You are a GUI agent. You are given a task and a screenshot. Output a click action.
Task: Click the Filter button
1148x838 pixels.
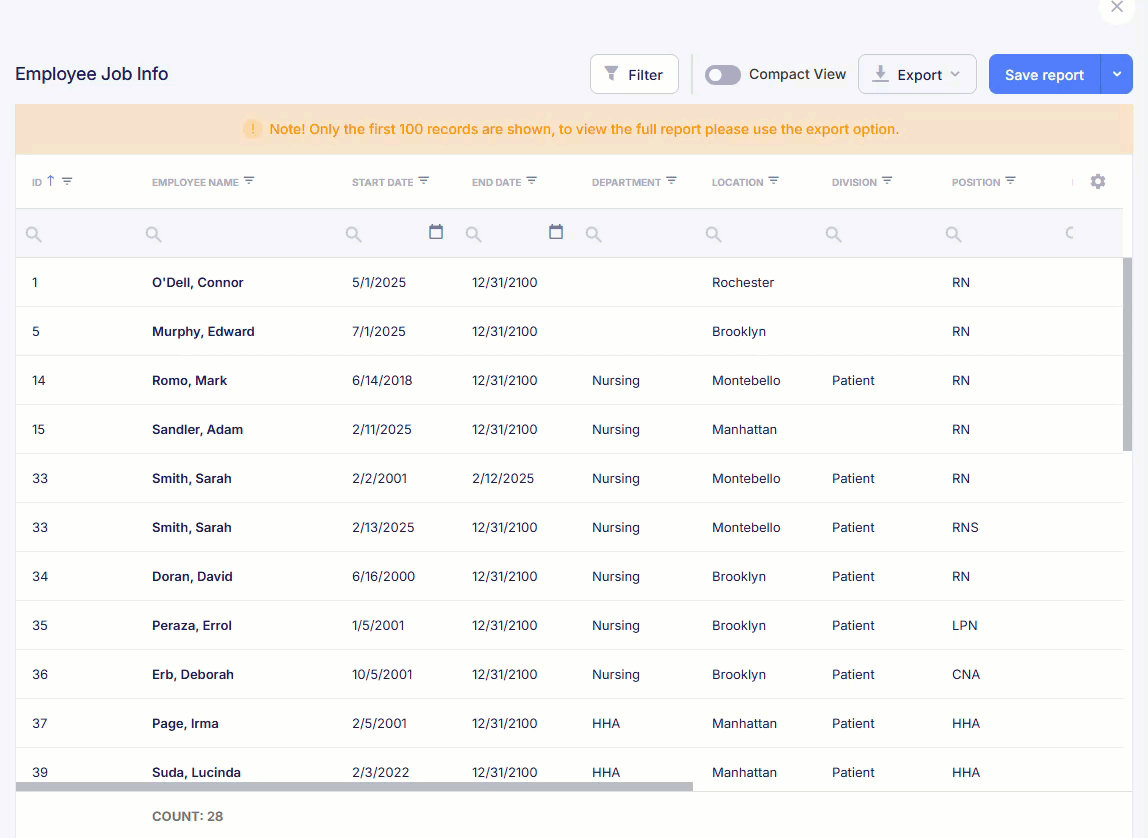pyautogui.click(x=634, y=74)
